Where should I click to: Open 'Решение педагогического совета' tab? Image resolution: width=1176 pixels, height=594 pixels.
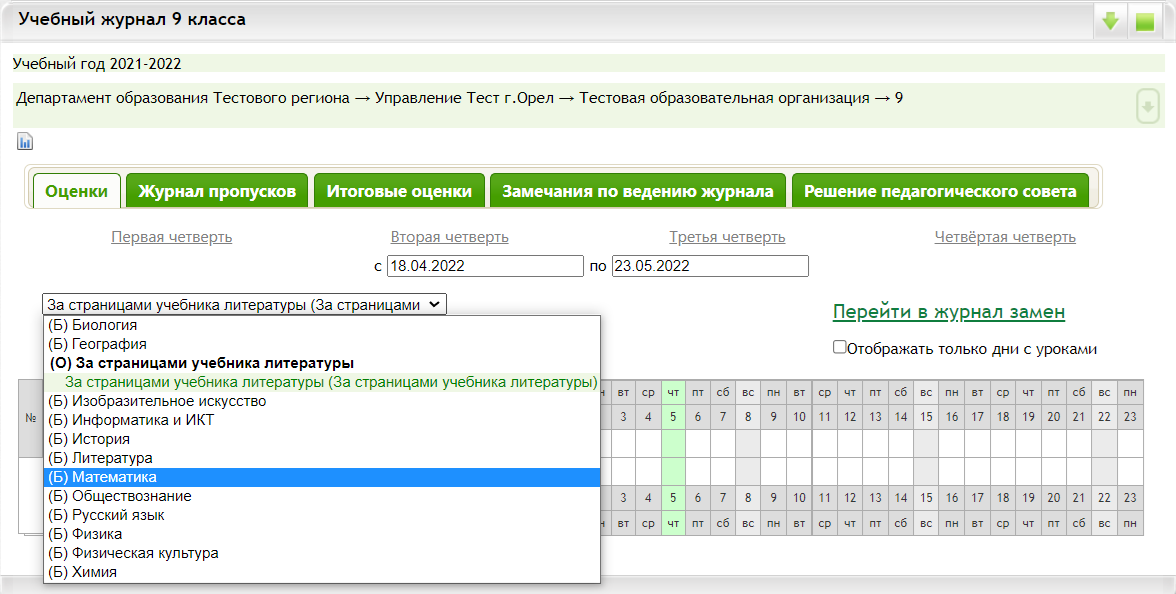click(940, 191)
